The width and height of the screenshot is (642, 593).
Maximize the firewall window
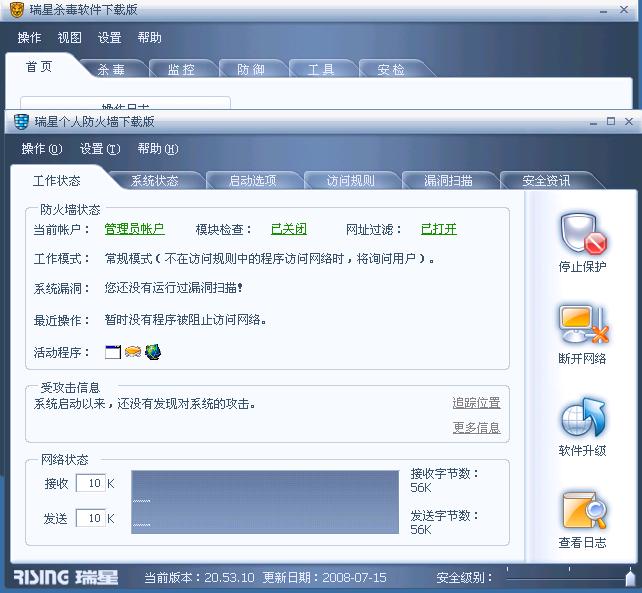[611, 121]
